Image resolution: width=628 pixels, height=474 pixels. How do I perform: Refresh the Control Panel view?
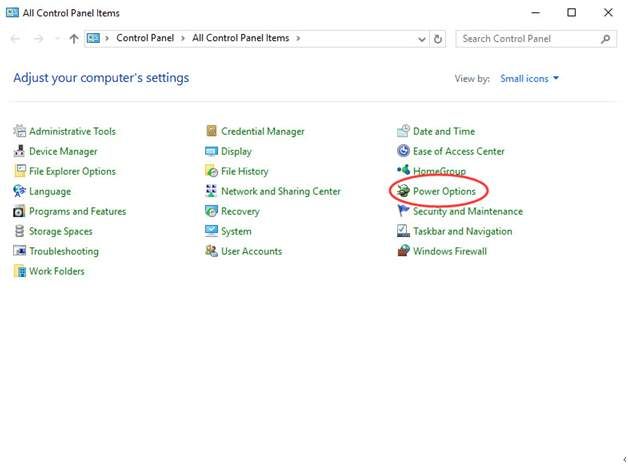tap(438, 39)
